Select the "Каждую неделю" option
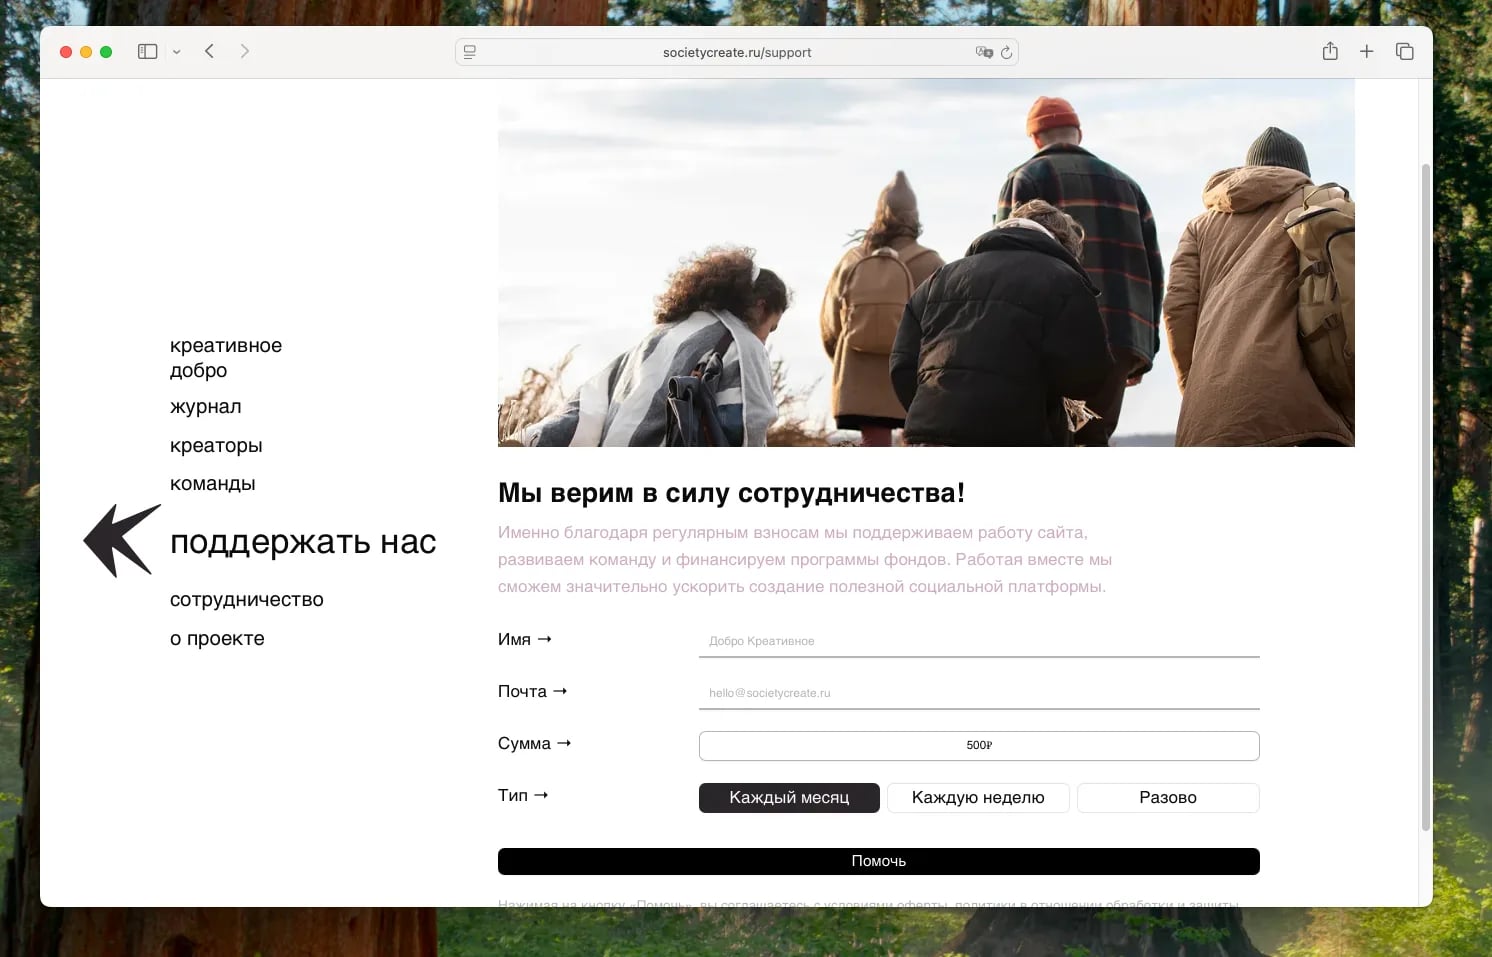This screenshot has width=1492, height=957. pyautogui.click(x=978, y=798)
